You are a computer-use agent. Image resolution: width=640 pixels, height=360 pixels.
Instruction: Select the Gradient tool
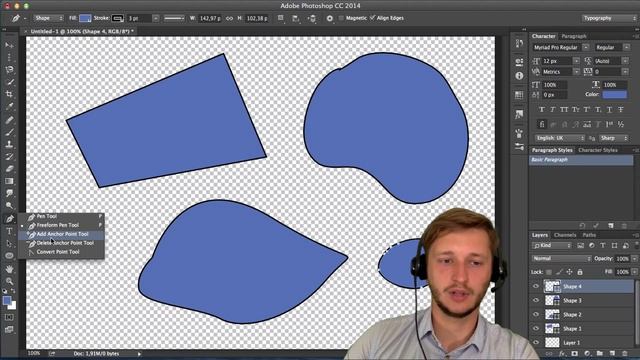[9, 181]
